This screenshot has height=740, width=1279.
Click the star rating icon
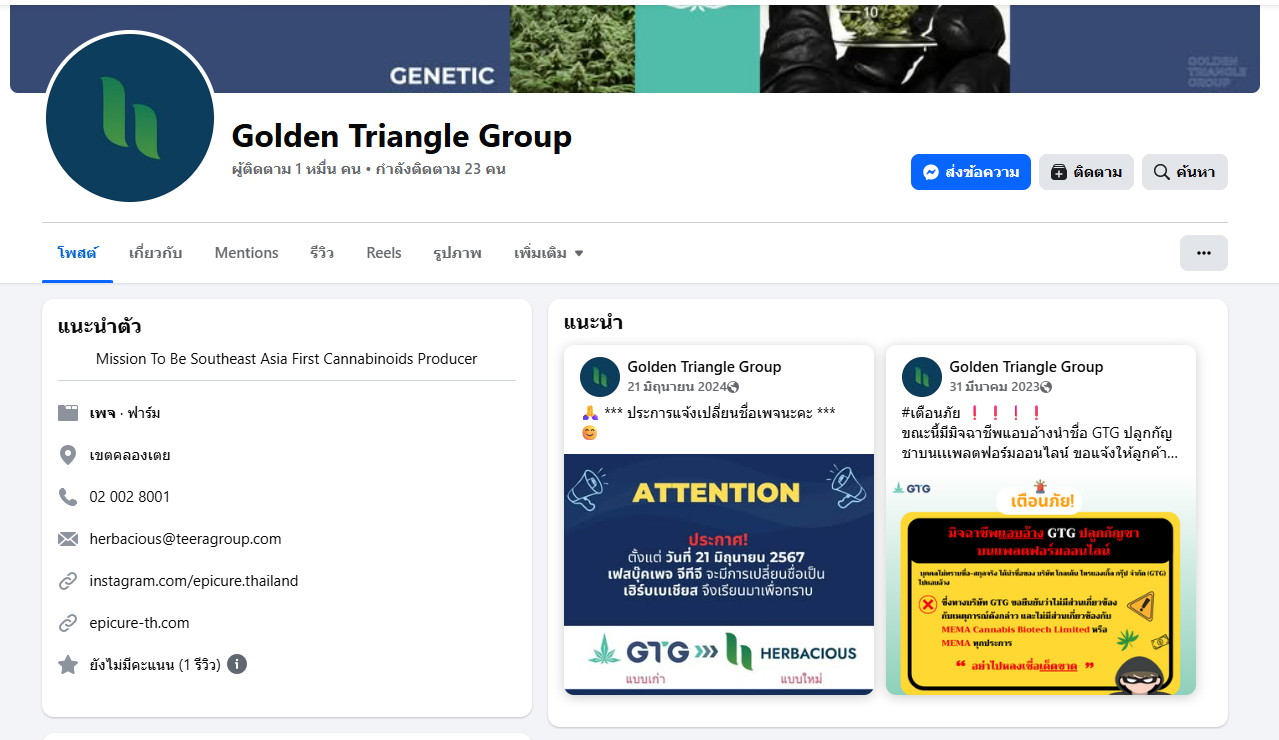pos(68,665)
